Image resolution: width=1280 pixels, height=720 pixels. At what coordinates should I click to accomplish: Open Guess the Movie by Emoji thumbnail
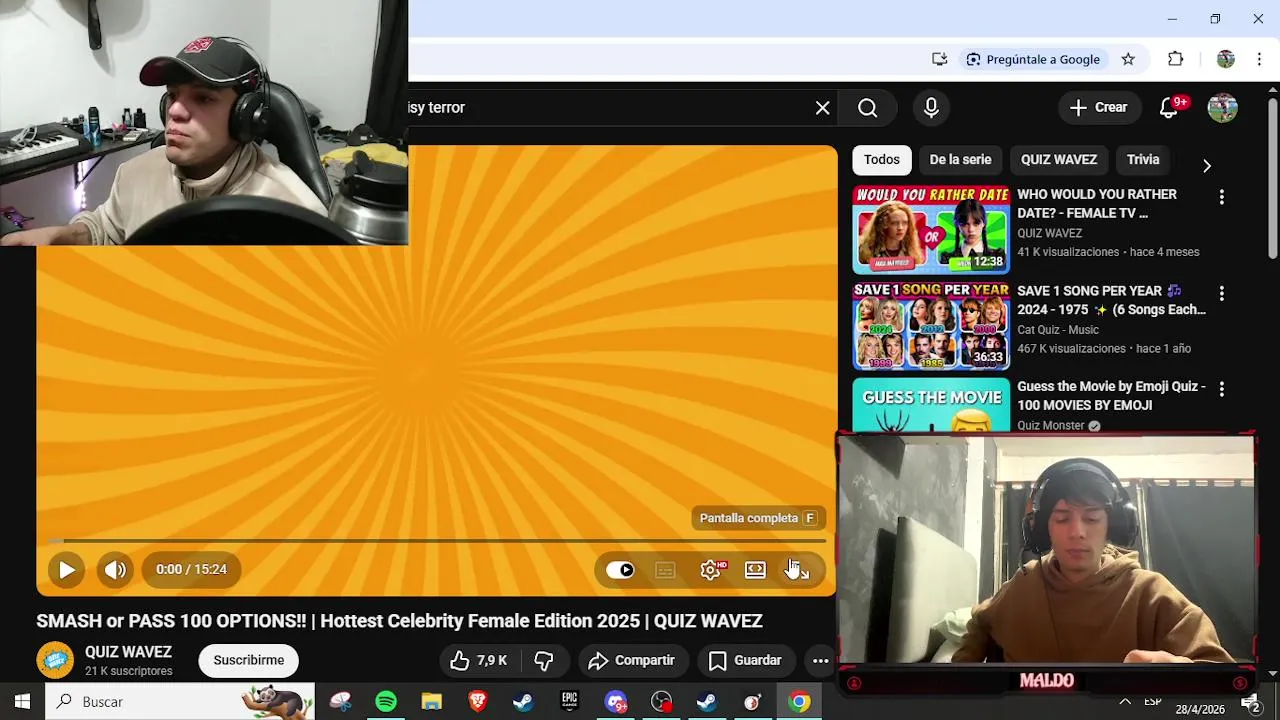[931, 406]
